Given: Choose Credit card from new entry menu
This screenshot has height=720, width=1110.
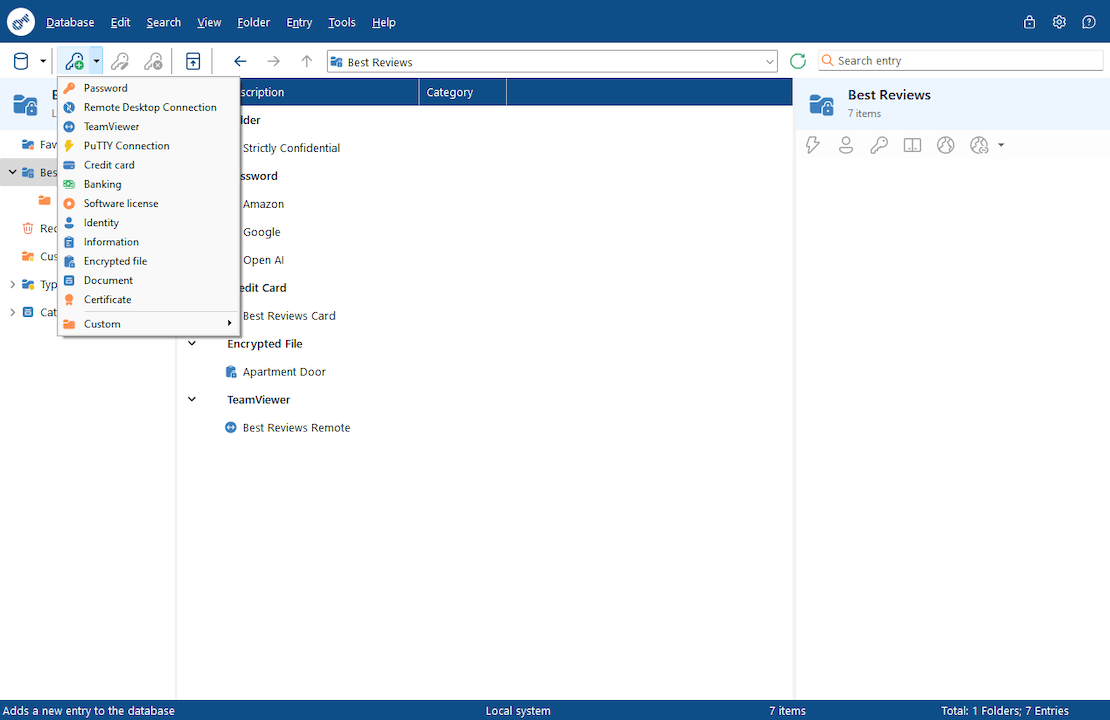Looking at the screenshot, I should coord(109,165).
